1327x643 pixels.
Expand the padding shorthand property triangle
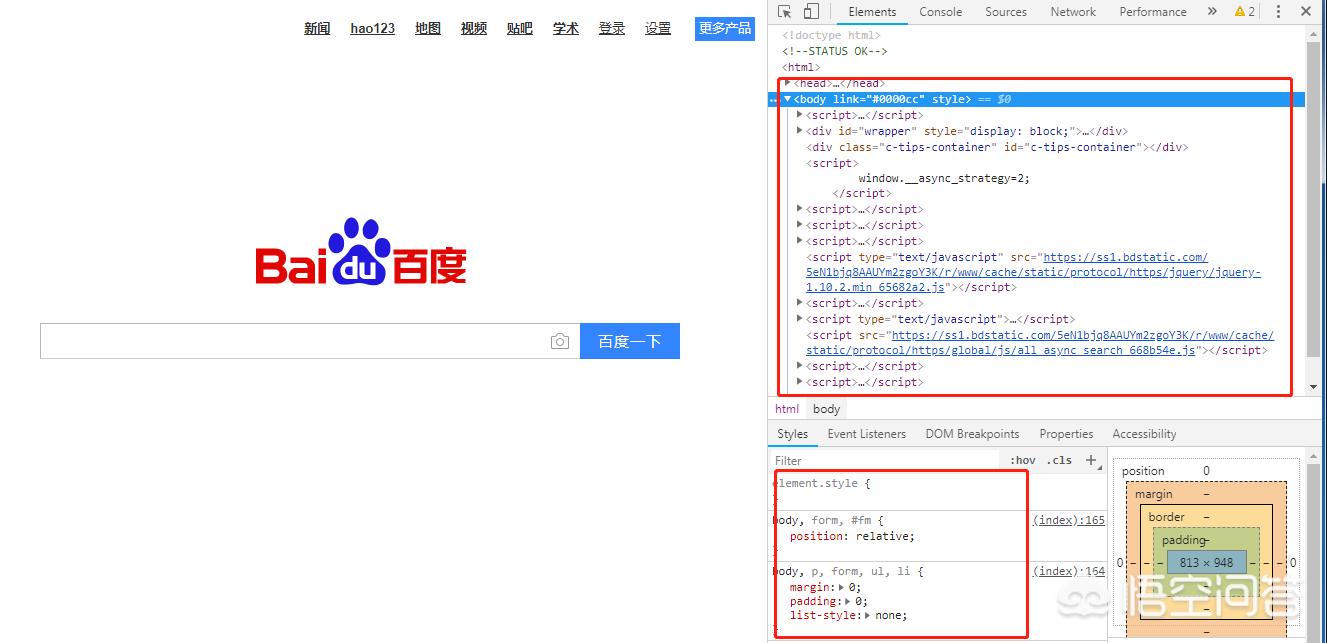pyautogui.click(x=848, y=602)
